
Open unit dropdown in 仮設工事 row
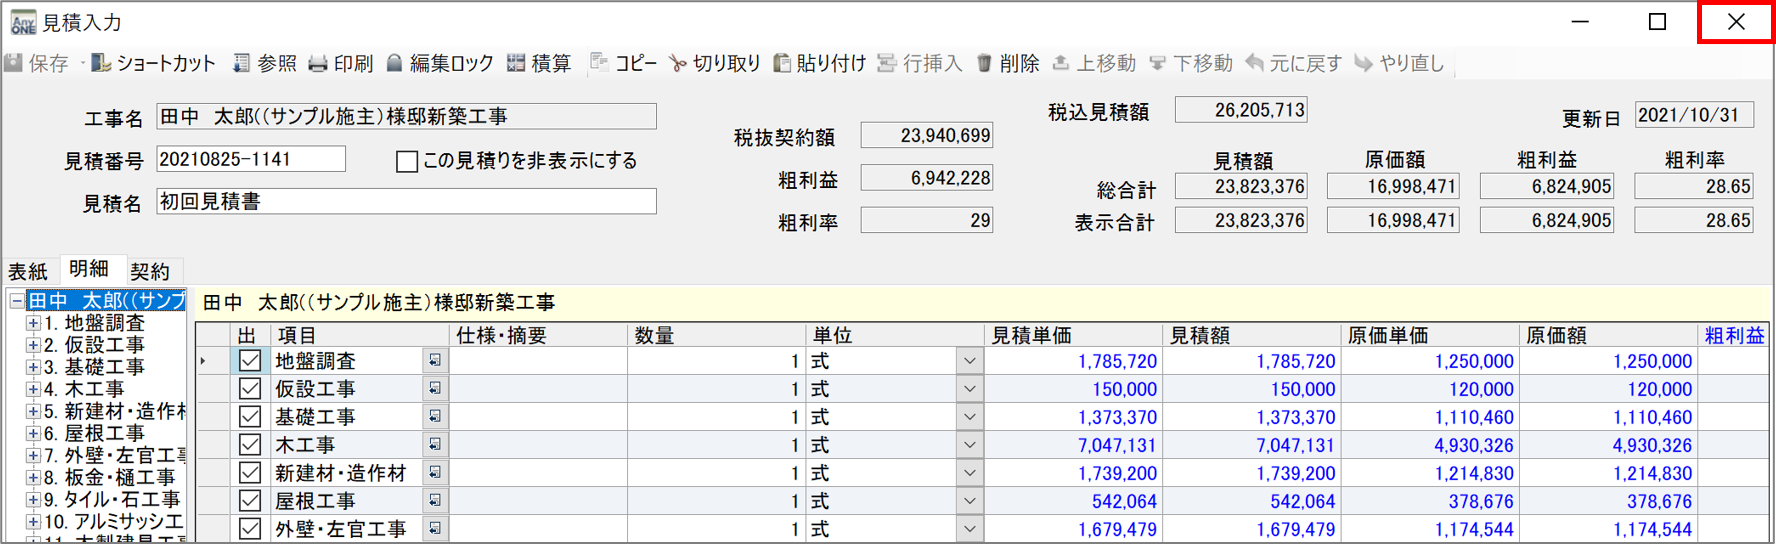pyautogui.click(x=969, y=389)
